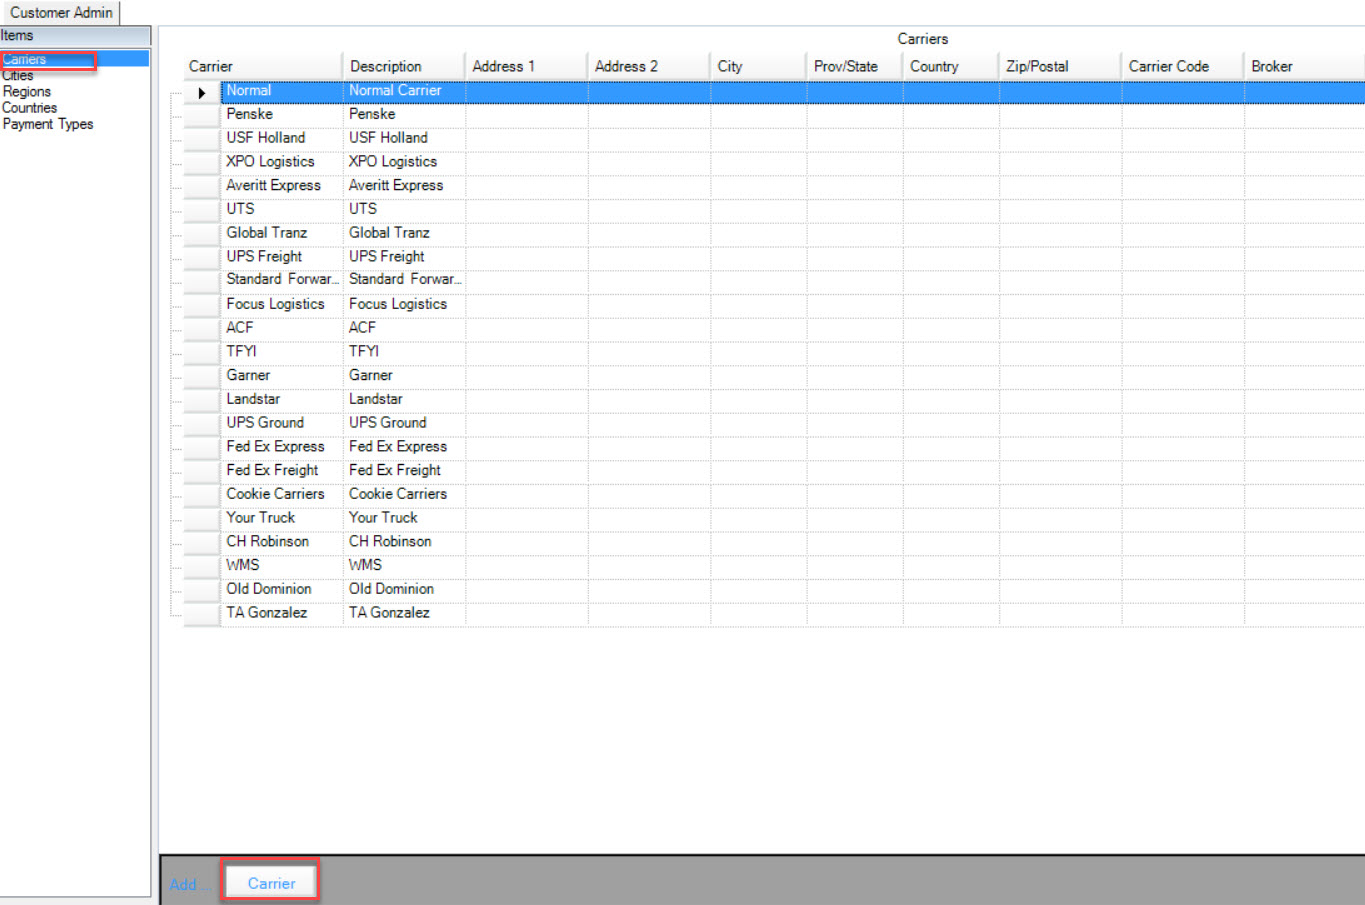Click the City cell for USF Holland
1365x905 pixels.
coord(759,139)
